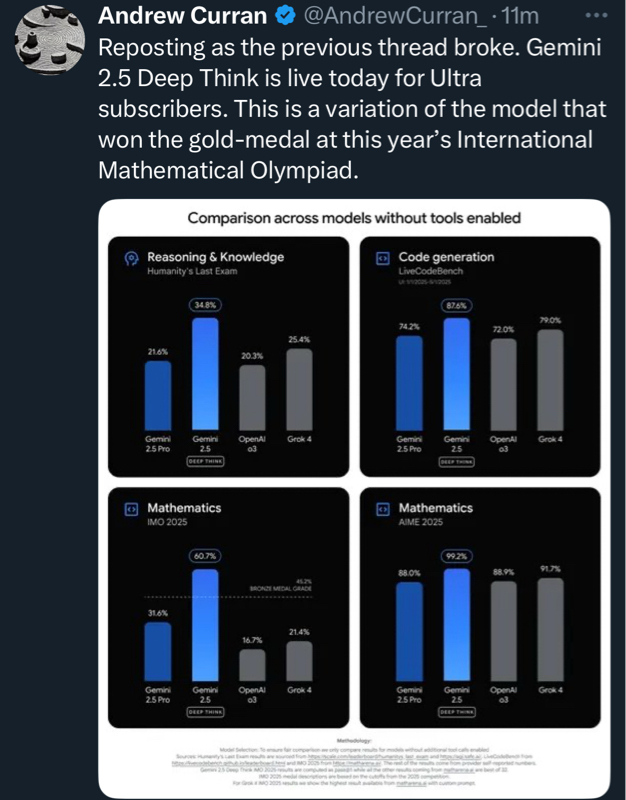This screenshot has height=800, width=626.
Task: Click the Deep Think badge in AIME 2025 chart
Action: point(457,712)
